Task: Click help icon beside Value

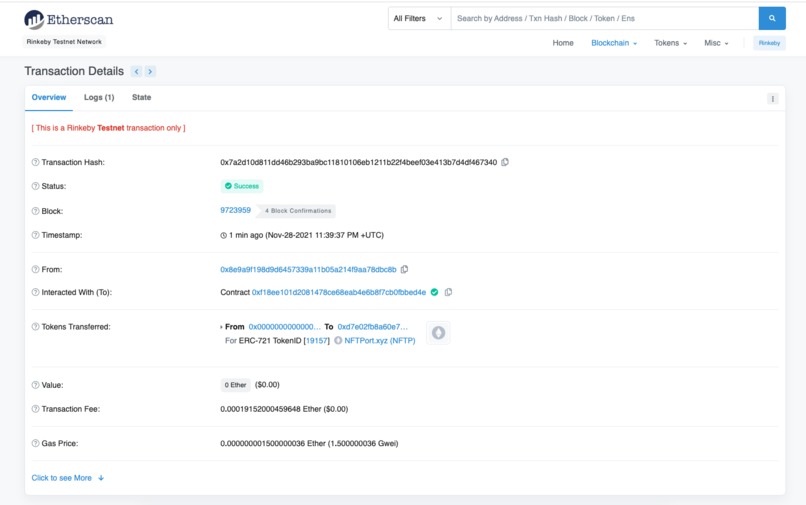Action: tap(35, 385)
